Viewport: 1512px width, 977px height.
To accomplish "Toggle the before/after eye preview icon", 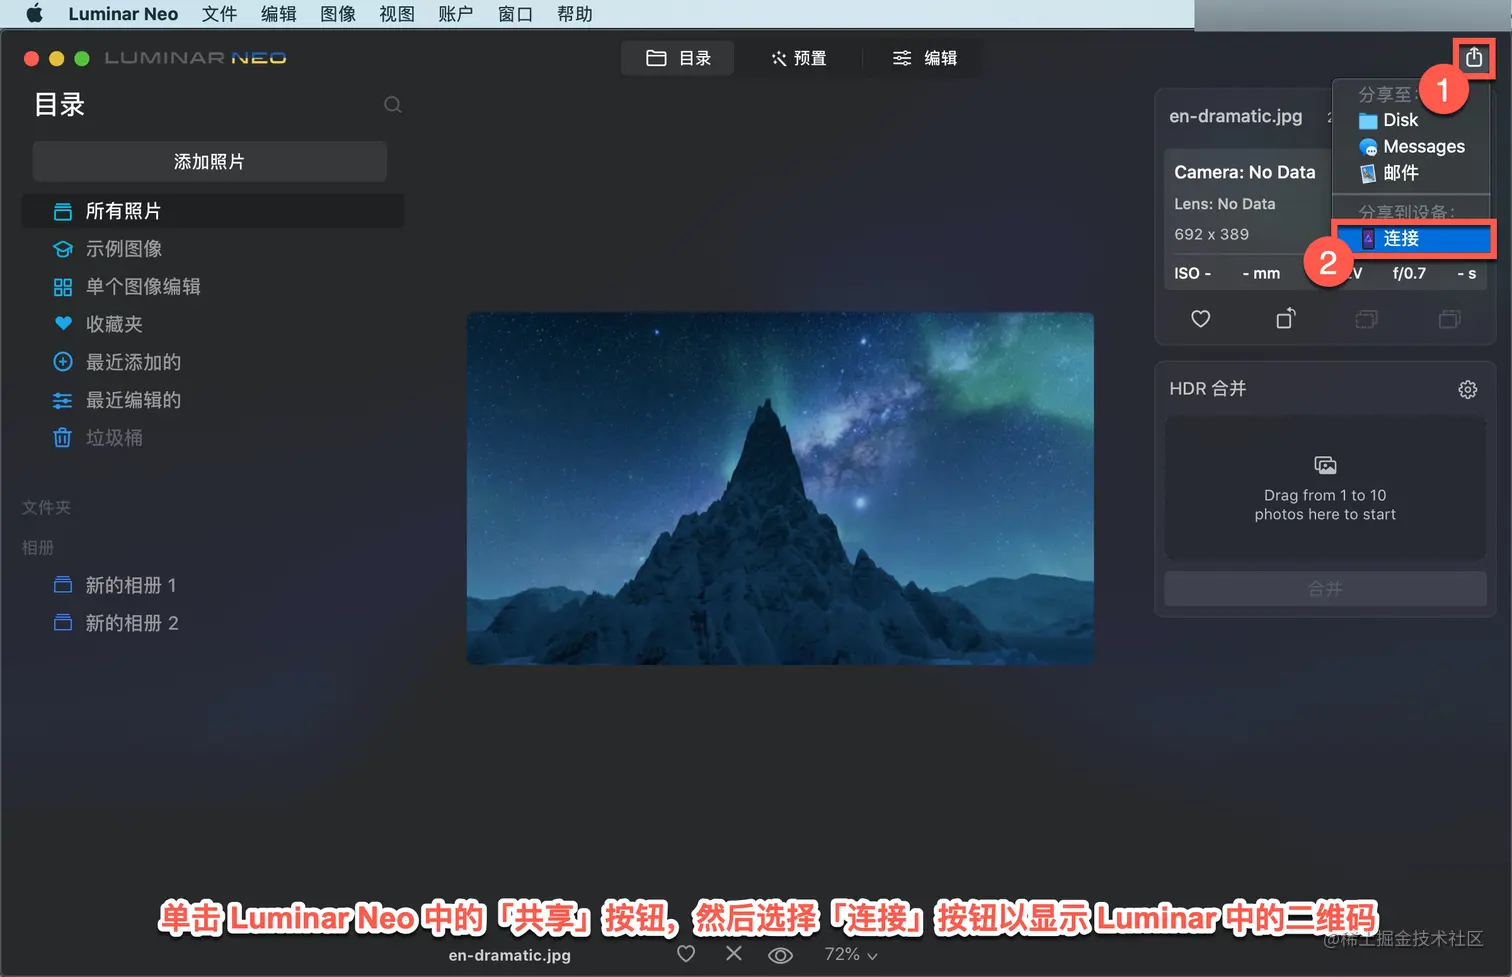I will pyautogui.click(x=780, y=955).
